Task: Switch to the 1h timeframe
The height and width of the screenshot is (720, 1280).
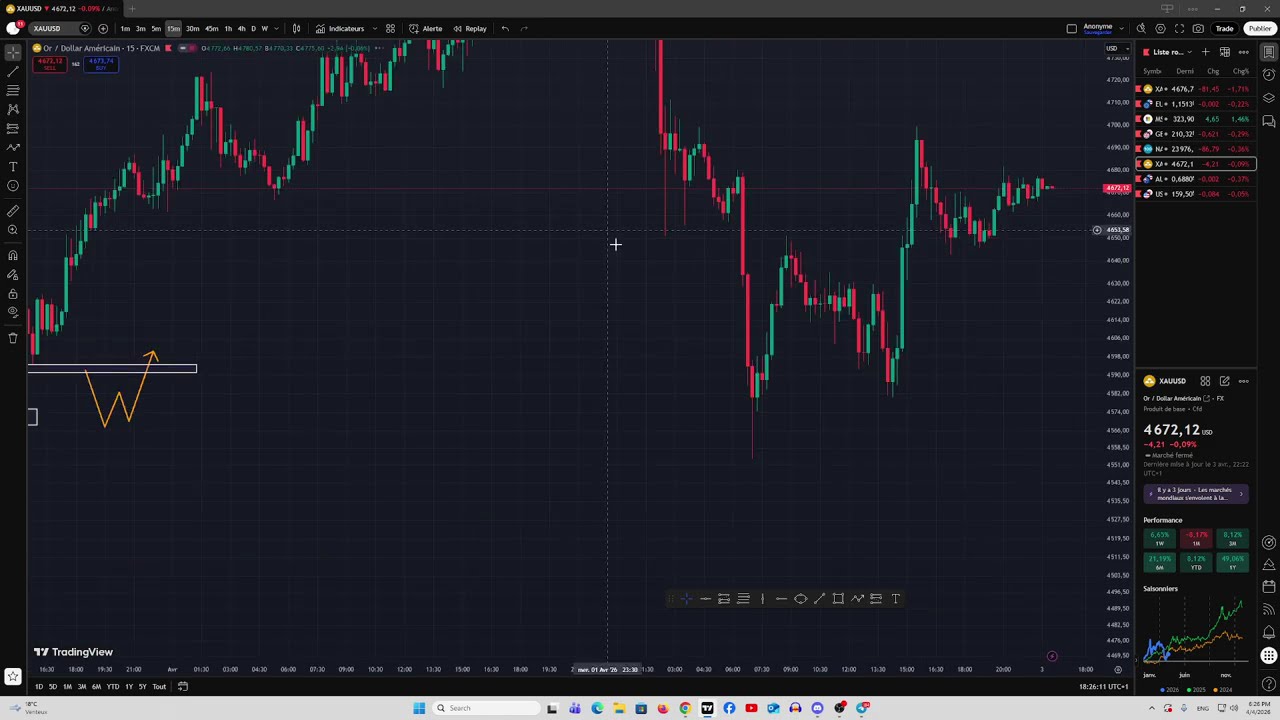Action: tap(228, 28)
